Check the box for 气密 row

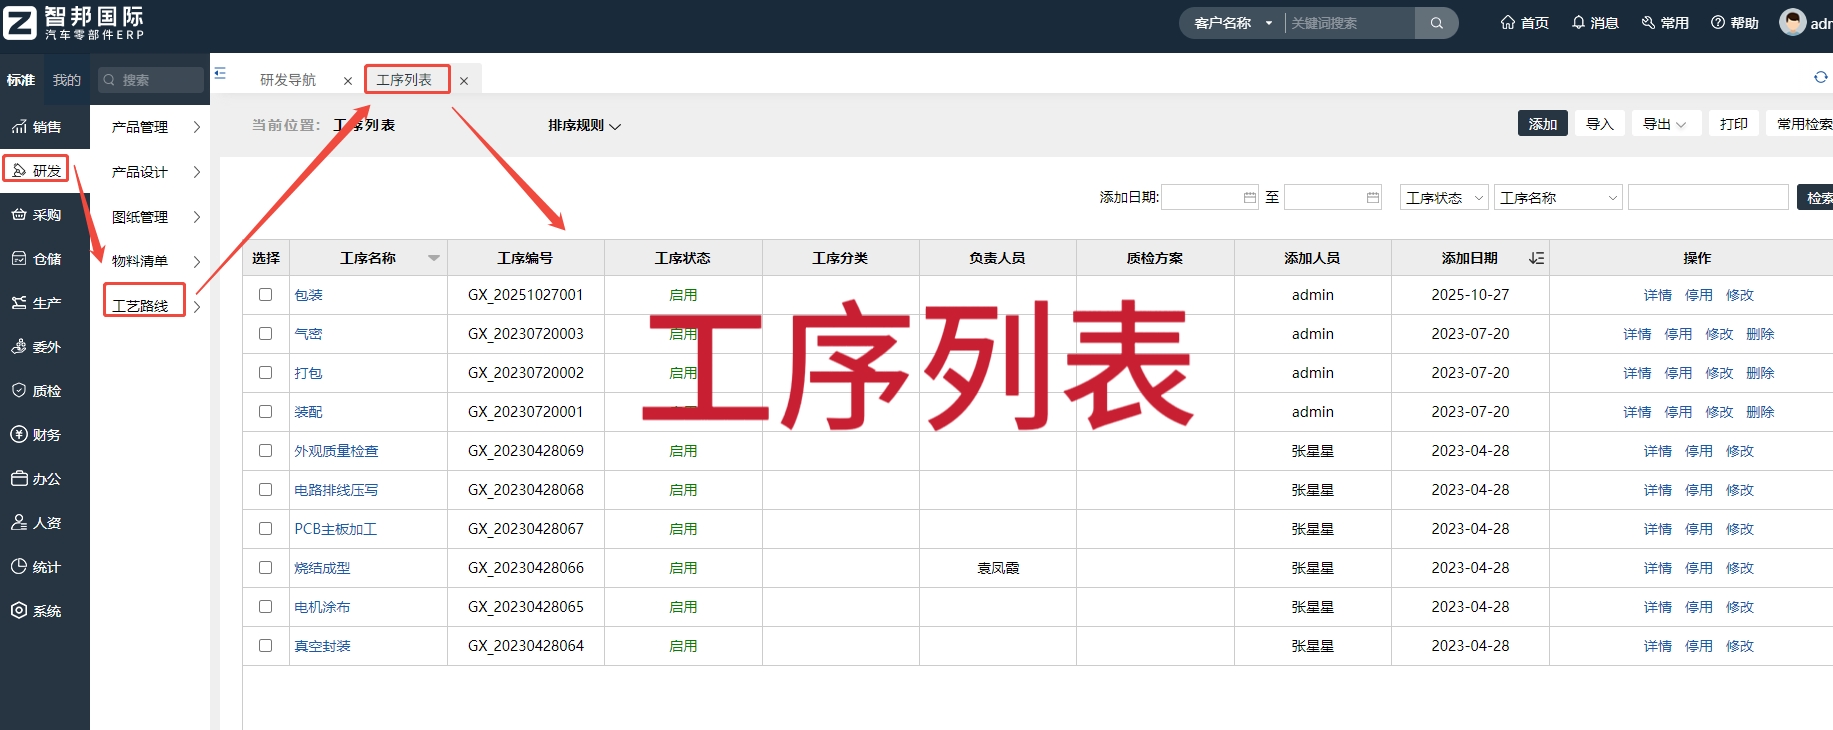(265, 333)
